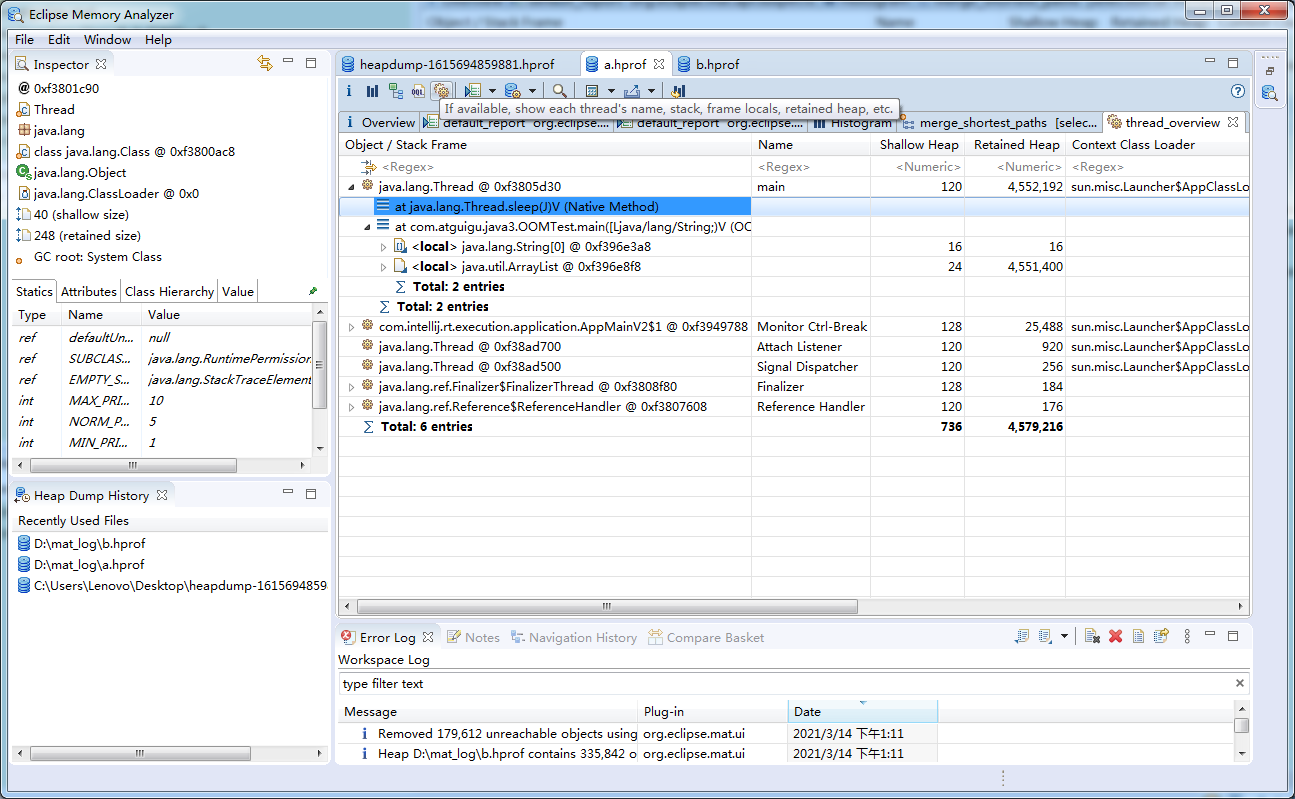Open the Window menu
The image size is (1295, 799).
coord(107,40)
